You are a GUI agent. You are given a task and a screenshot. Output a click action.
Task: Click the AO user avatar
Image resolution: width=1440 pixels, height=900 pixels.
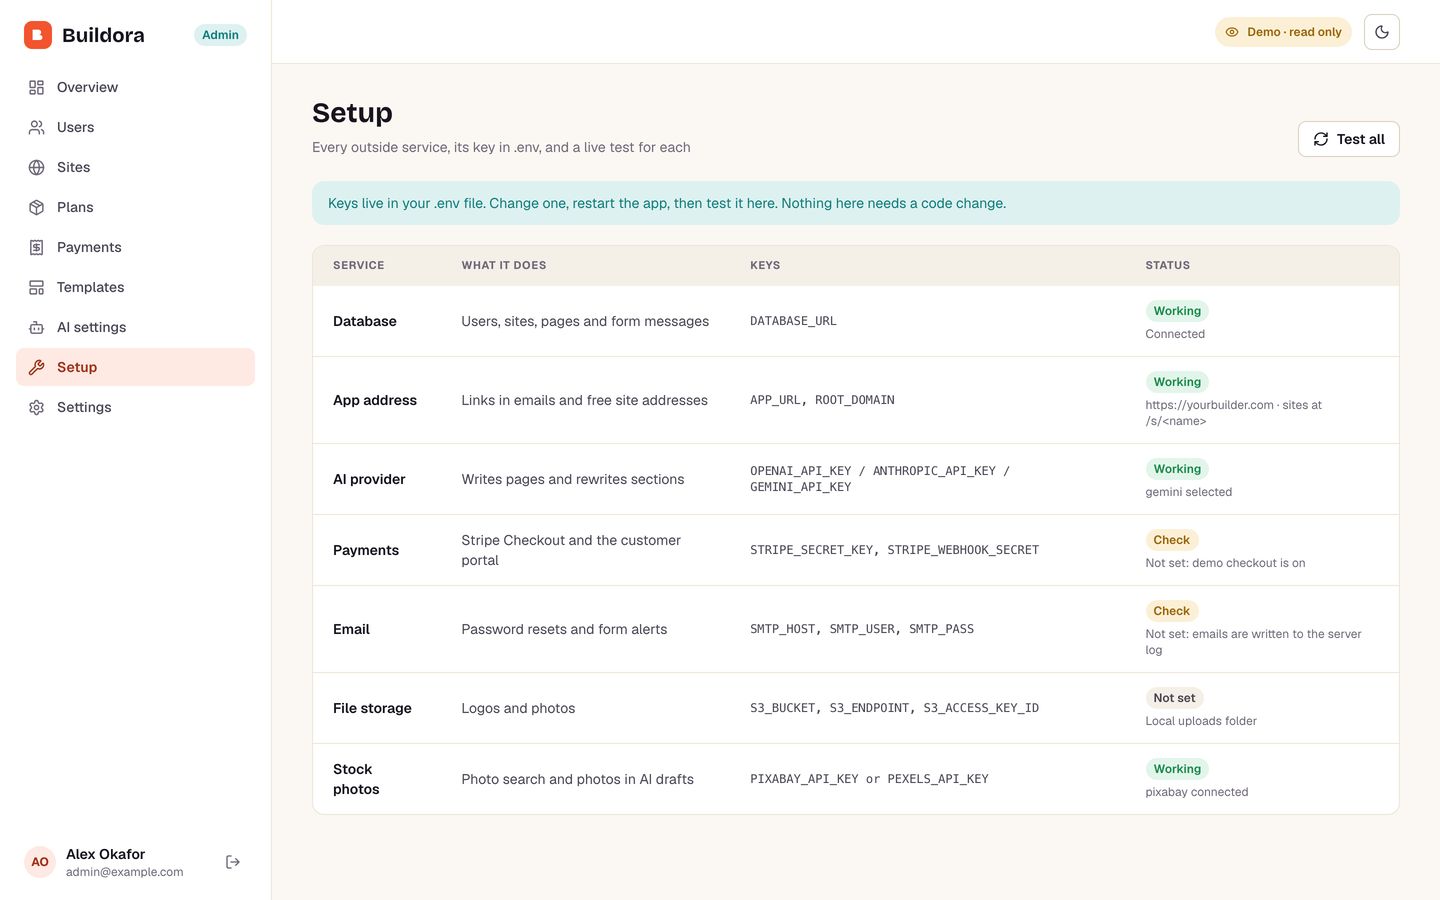tap(40, 862)
